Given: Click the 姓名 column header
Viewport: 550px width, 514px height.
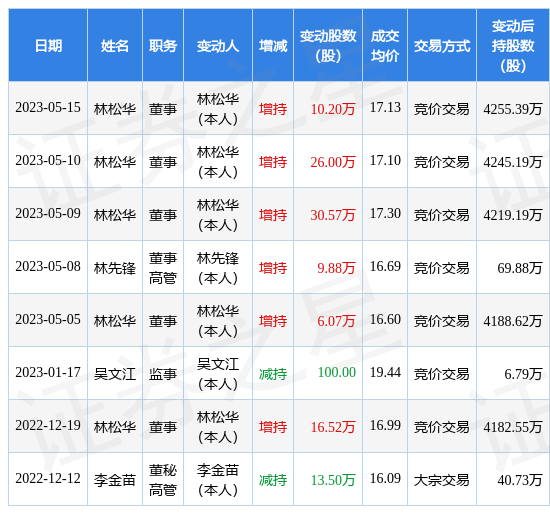Looking at the screenshot, I should (x=115, y=46).
